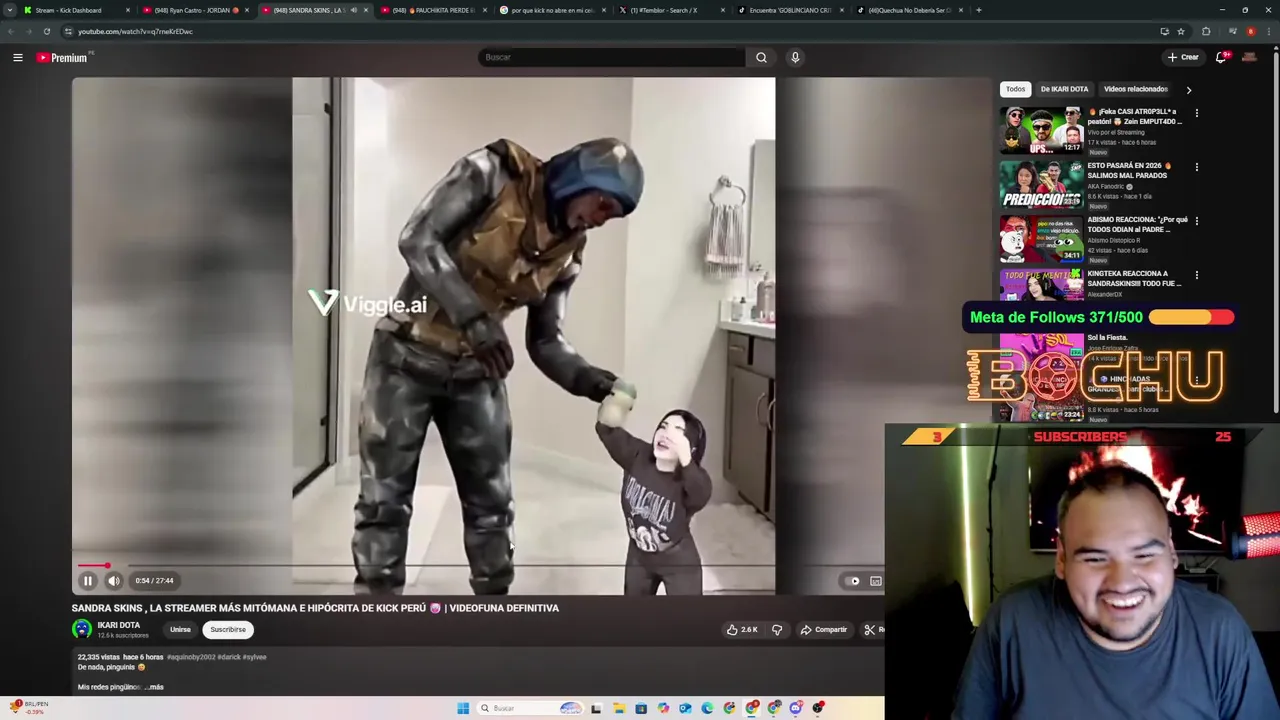Open the IKARI DOTA channel name link
This screenshot has height=720, width=1280.
(x=119, y=625)
